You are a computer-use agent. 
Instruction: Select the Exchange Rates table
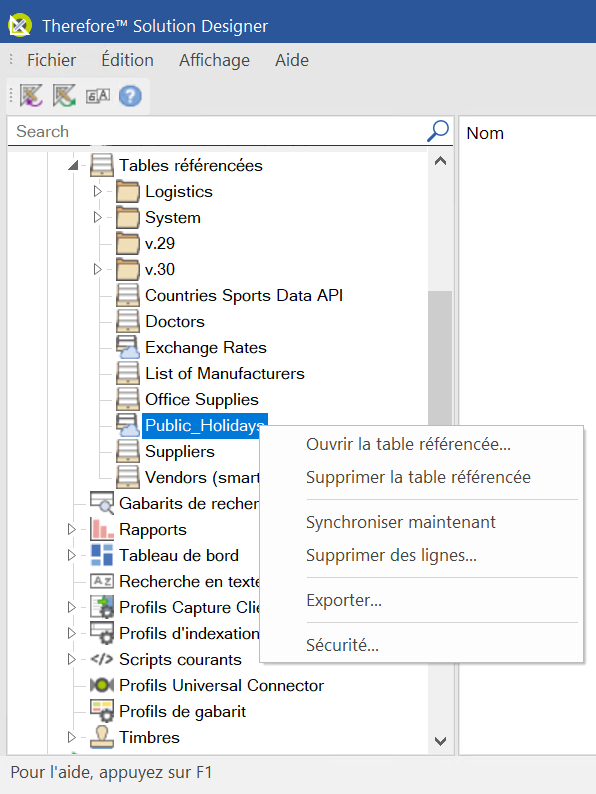pos(206,347)
